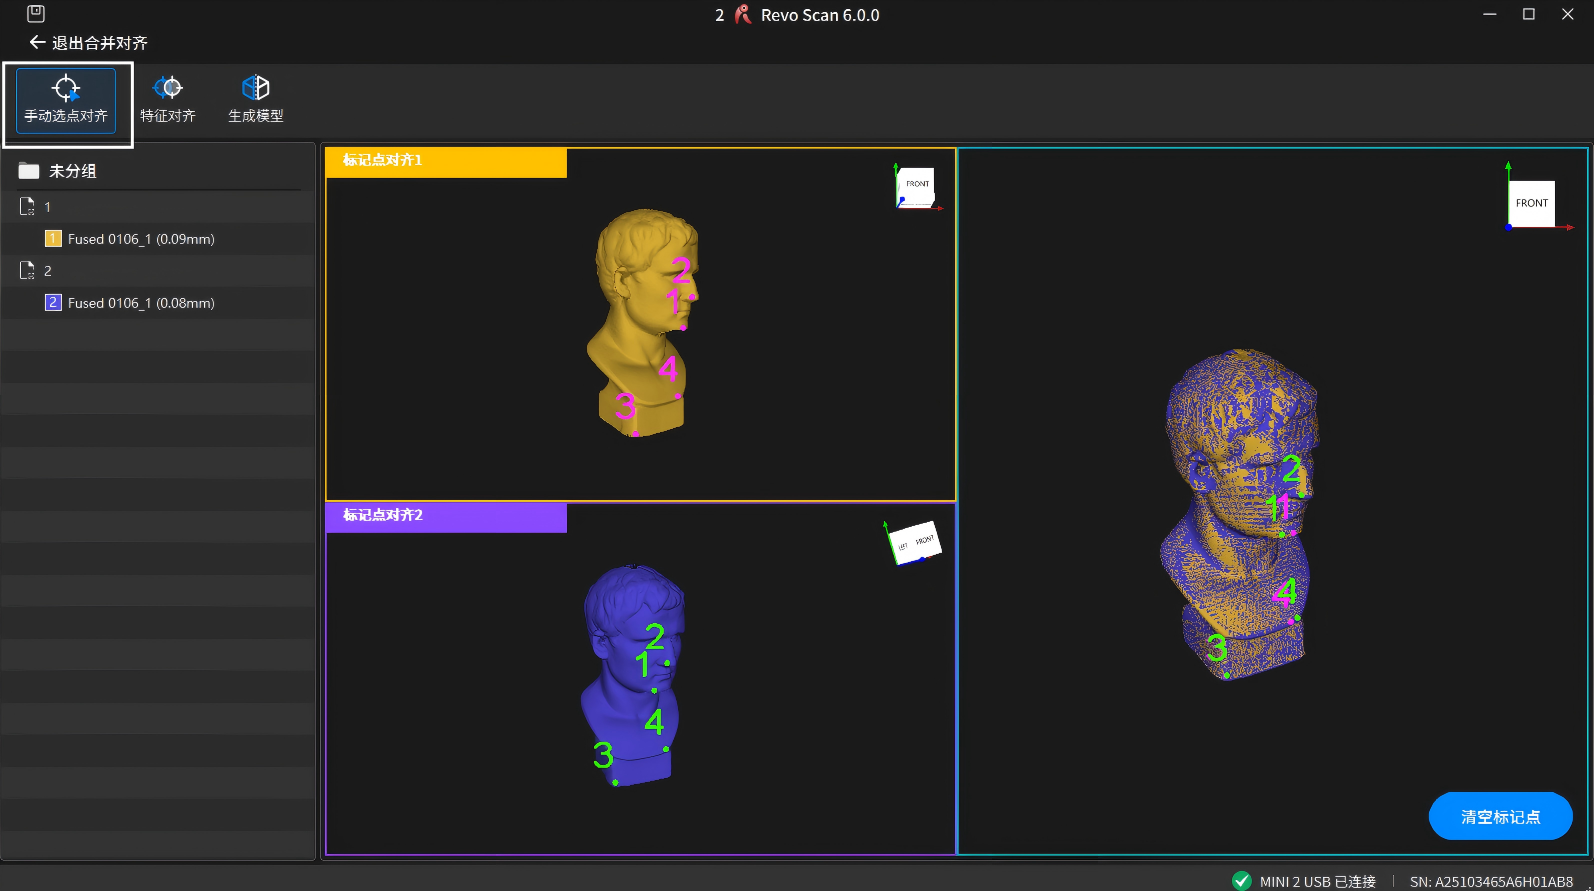1594x891 pixels.
Task: Click the blue swatch beside Fused 0.08mm
Action: 53,303
